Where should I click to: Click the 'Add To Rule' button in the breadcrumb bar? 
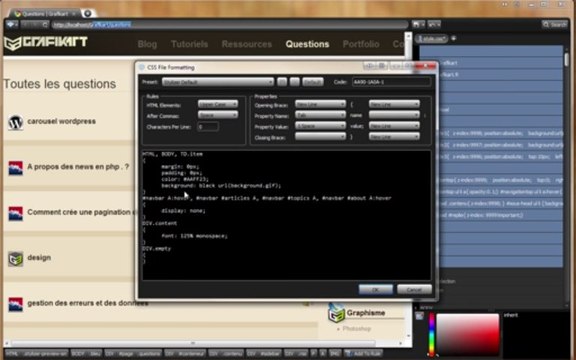point(363,353)
